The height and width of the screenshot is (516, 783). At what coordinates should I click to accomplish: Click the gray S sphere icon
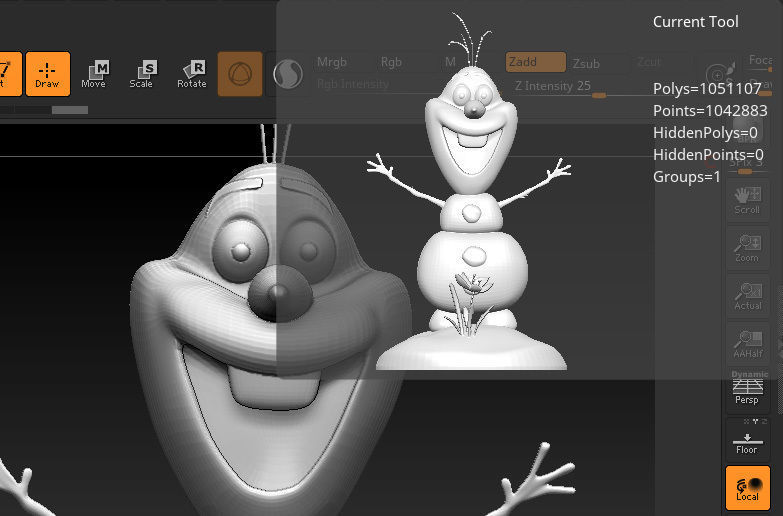[x=288, y=74]
